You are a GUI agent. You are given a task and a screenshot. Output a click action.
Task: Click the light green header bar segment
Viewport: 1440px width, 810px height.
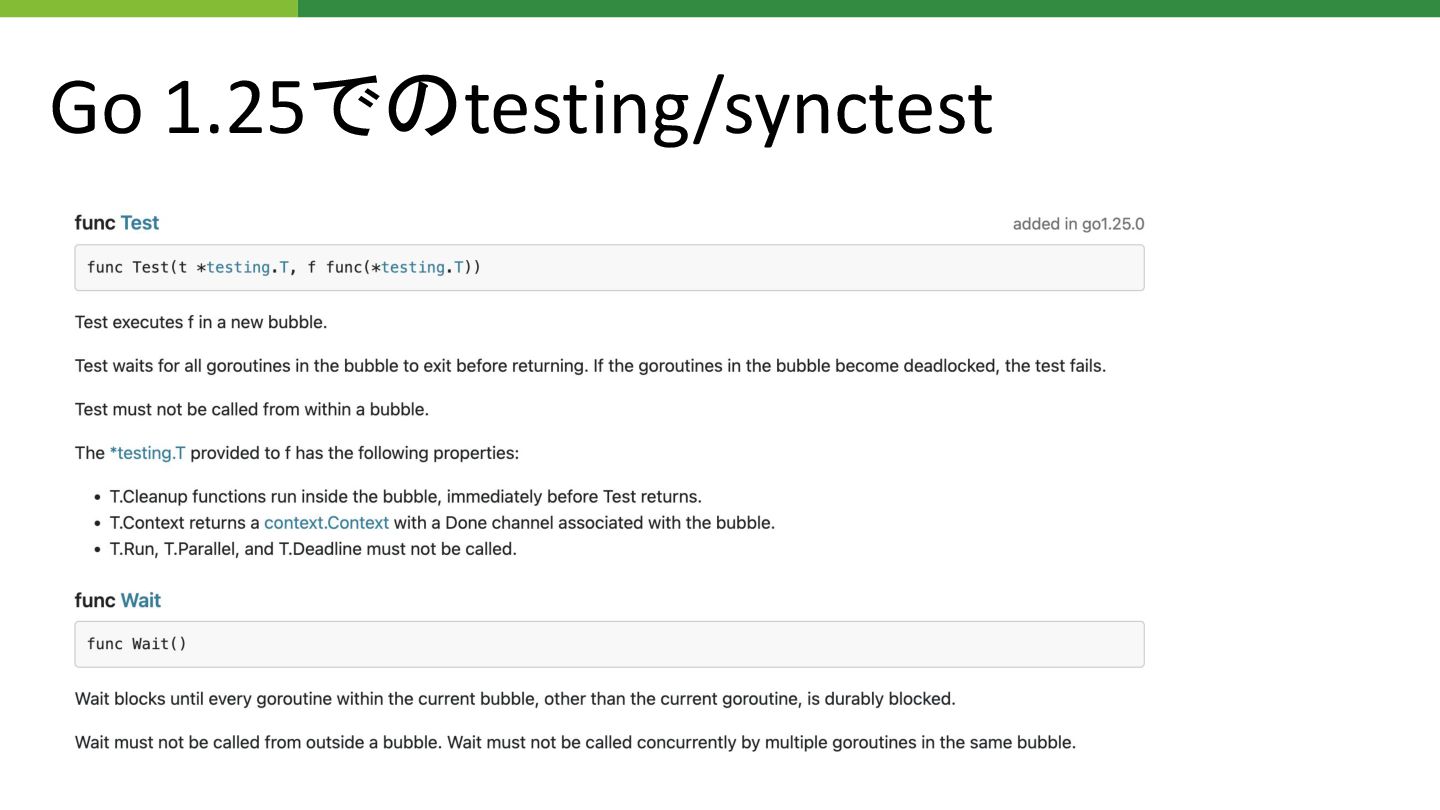(x=149, y=8)
